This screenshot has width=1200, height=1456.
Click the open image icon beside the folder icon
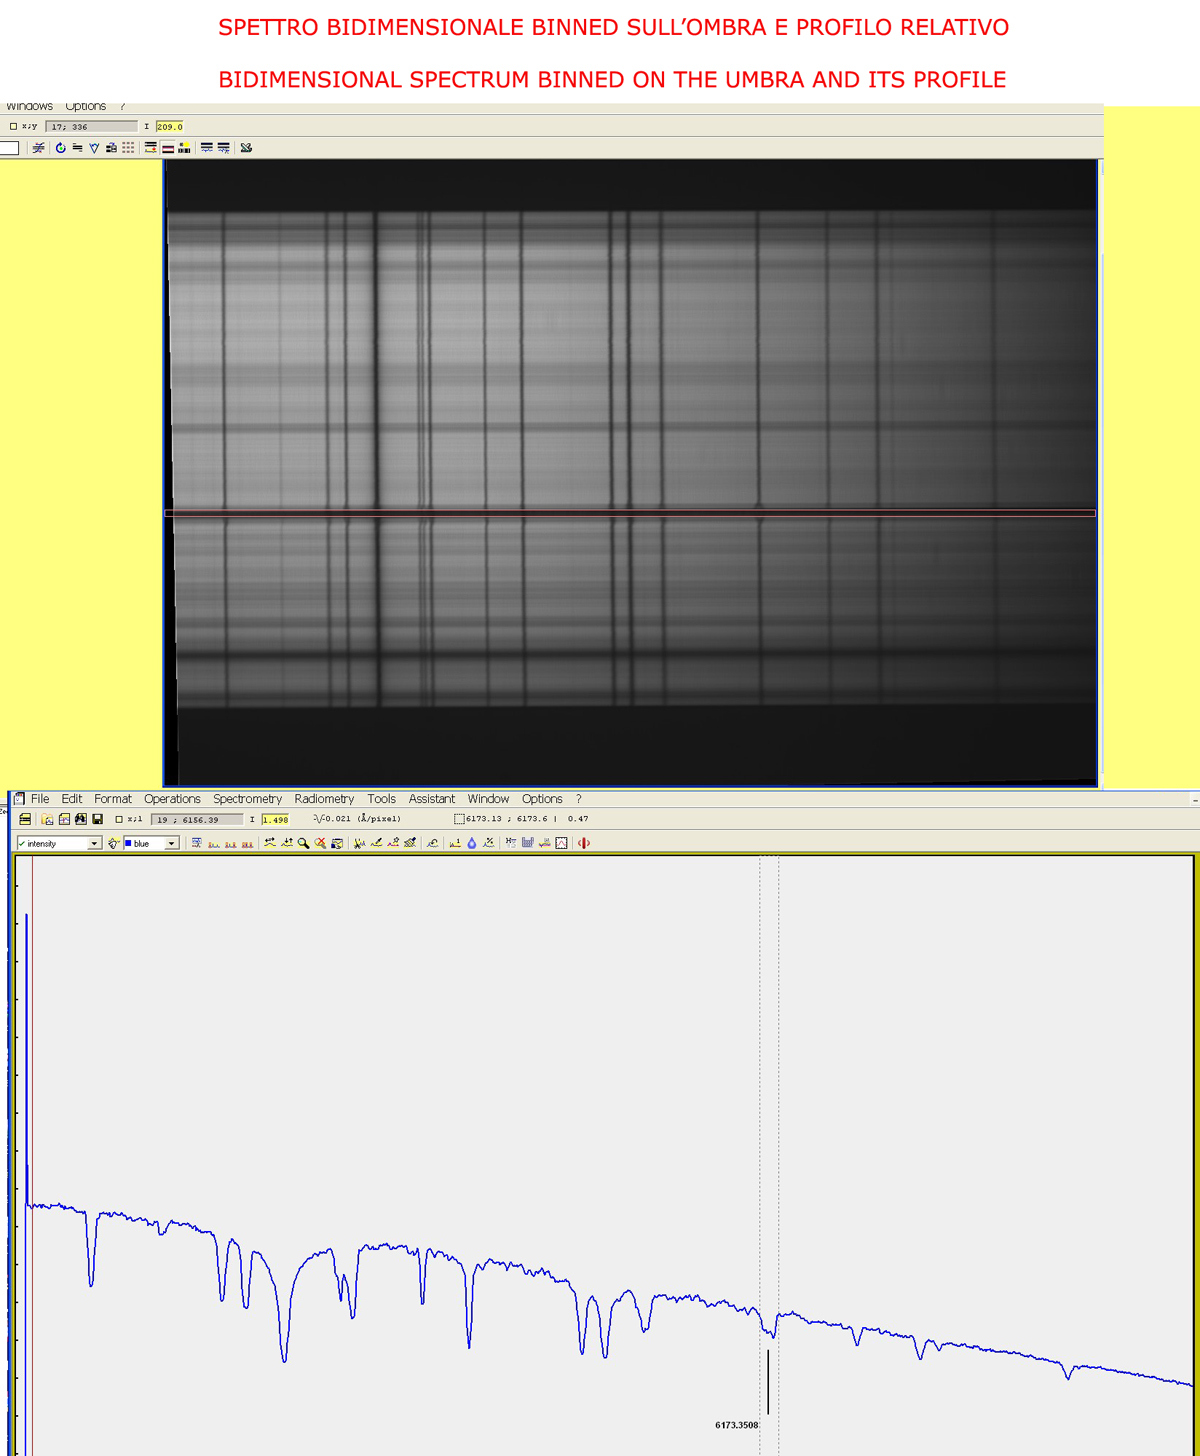(x=64, y=819)
